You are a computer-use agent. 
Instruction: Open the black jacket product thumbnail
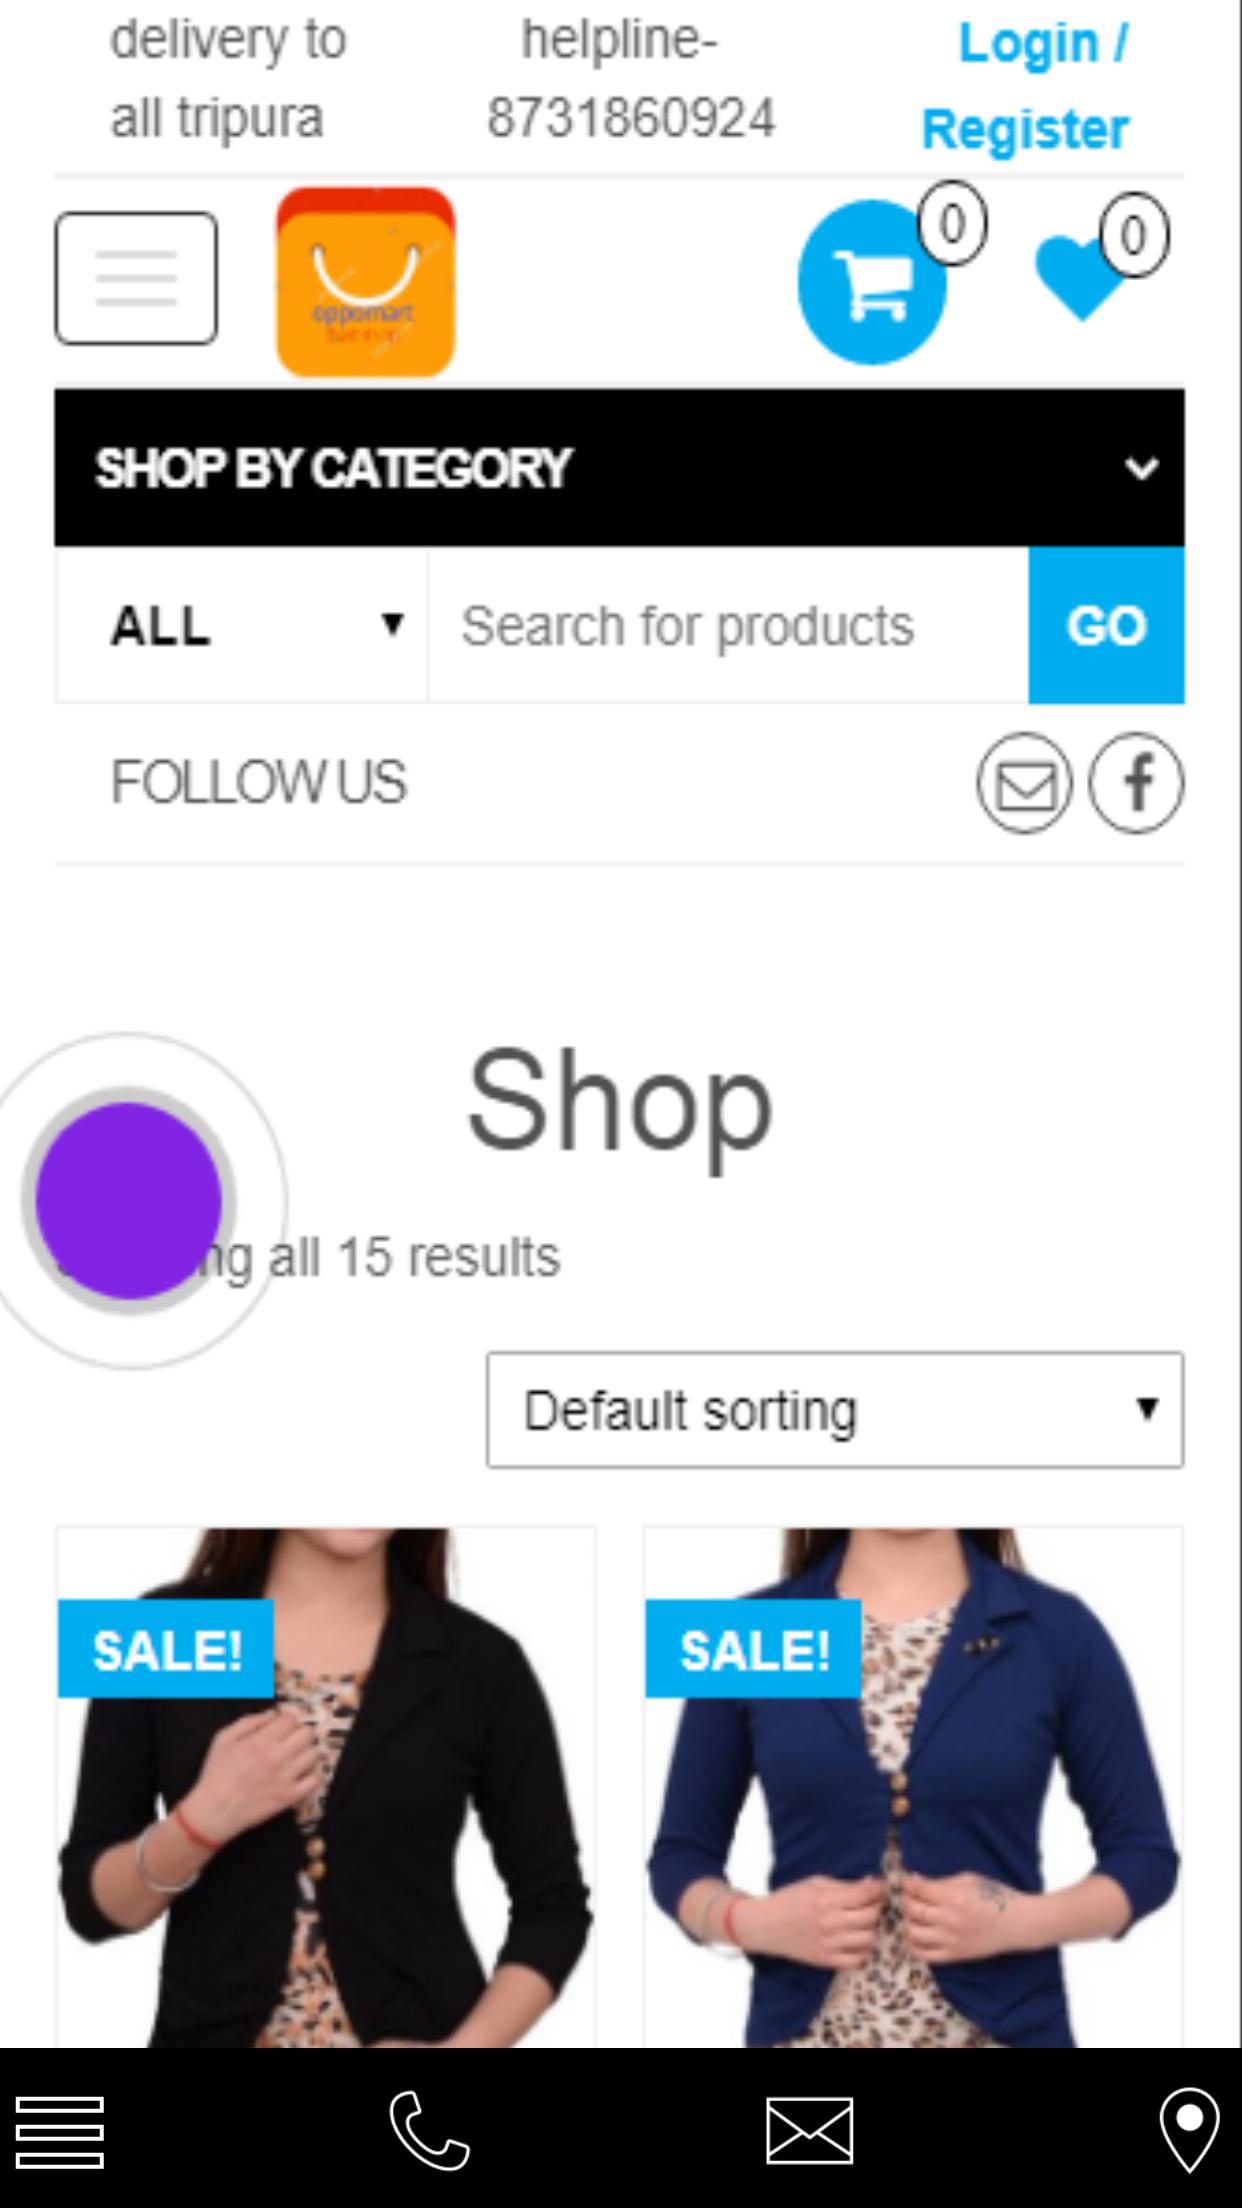[x=326, y=1787]
